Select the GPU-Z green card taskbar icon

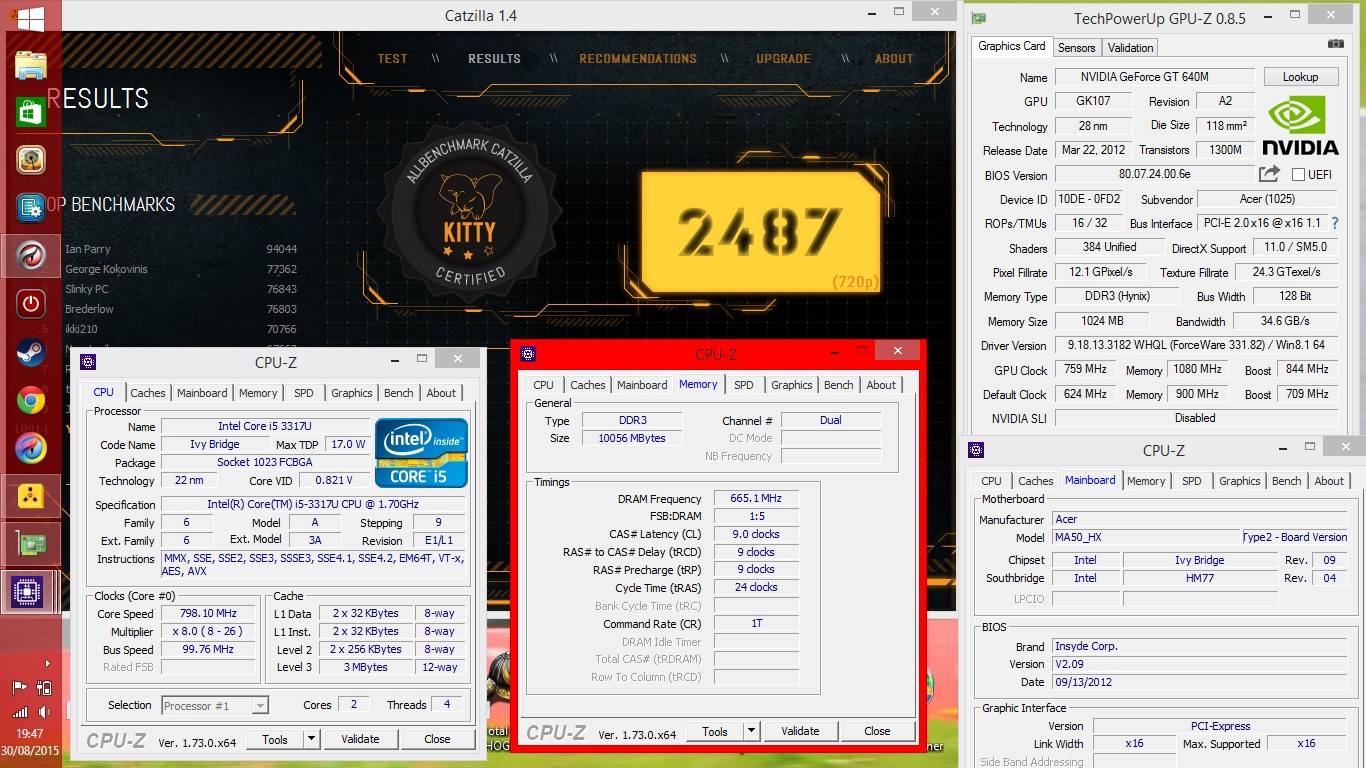pyautogui.click(x=30, y=545)
